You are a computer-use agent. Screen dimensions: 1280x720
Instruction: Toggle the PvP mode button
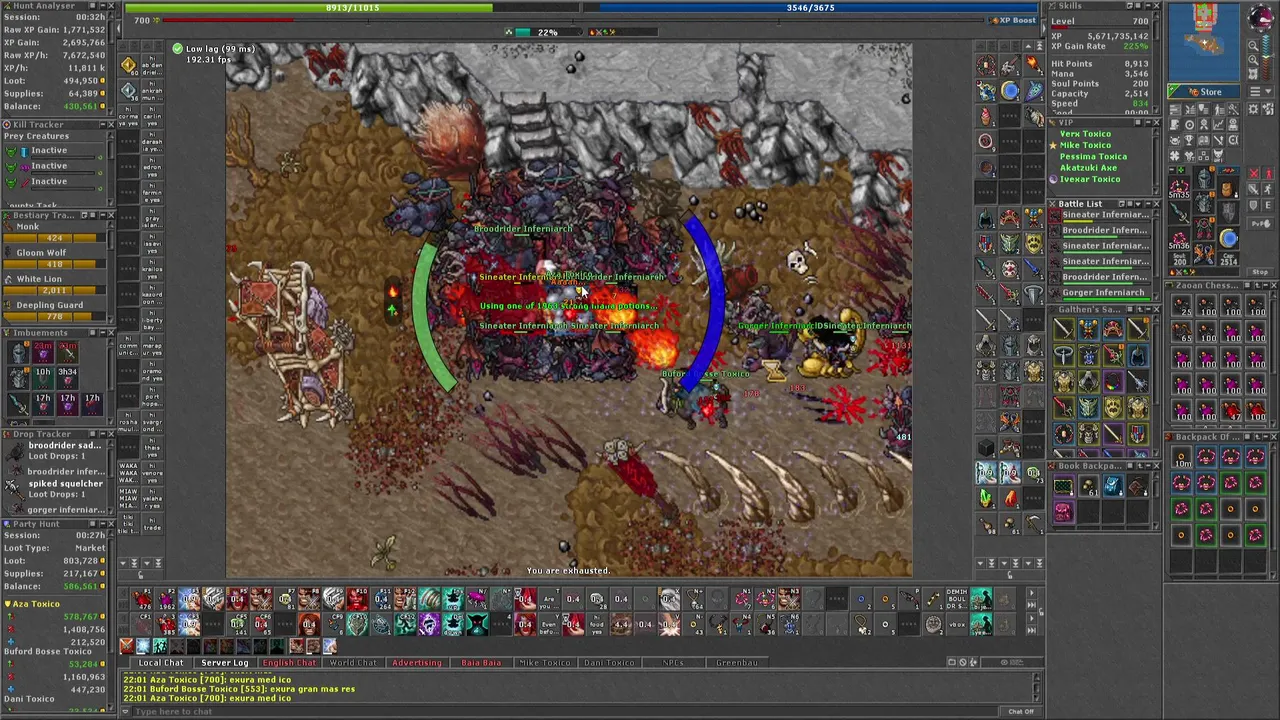[1260, 223]
